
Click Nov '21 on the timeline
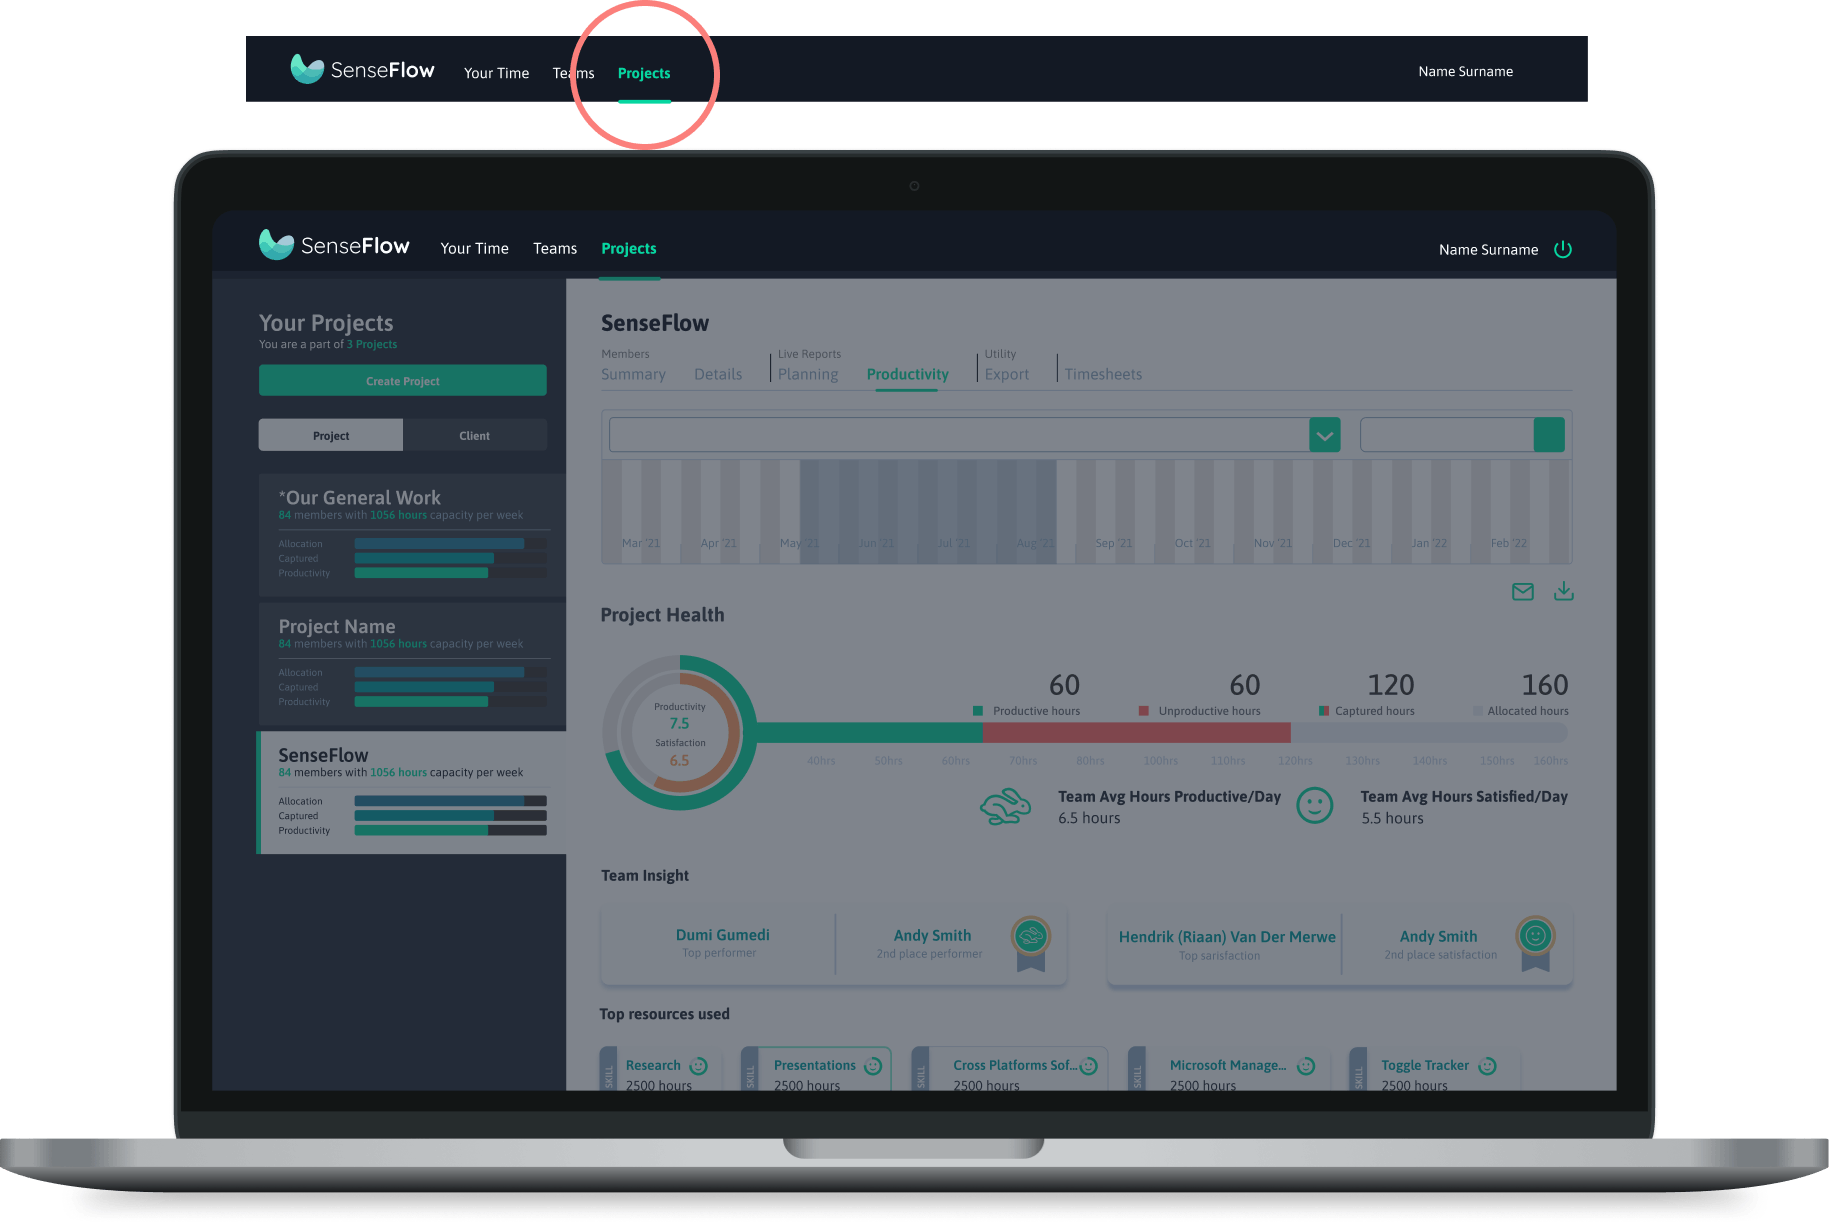click(1272, 543)
